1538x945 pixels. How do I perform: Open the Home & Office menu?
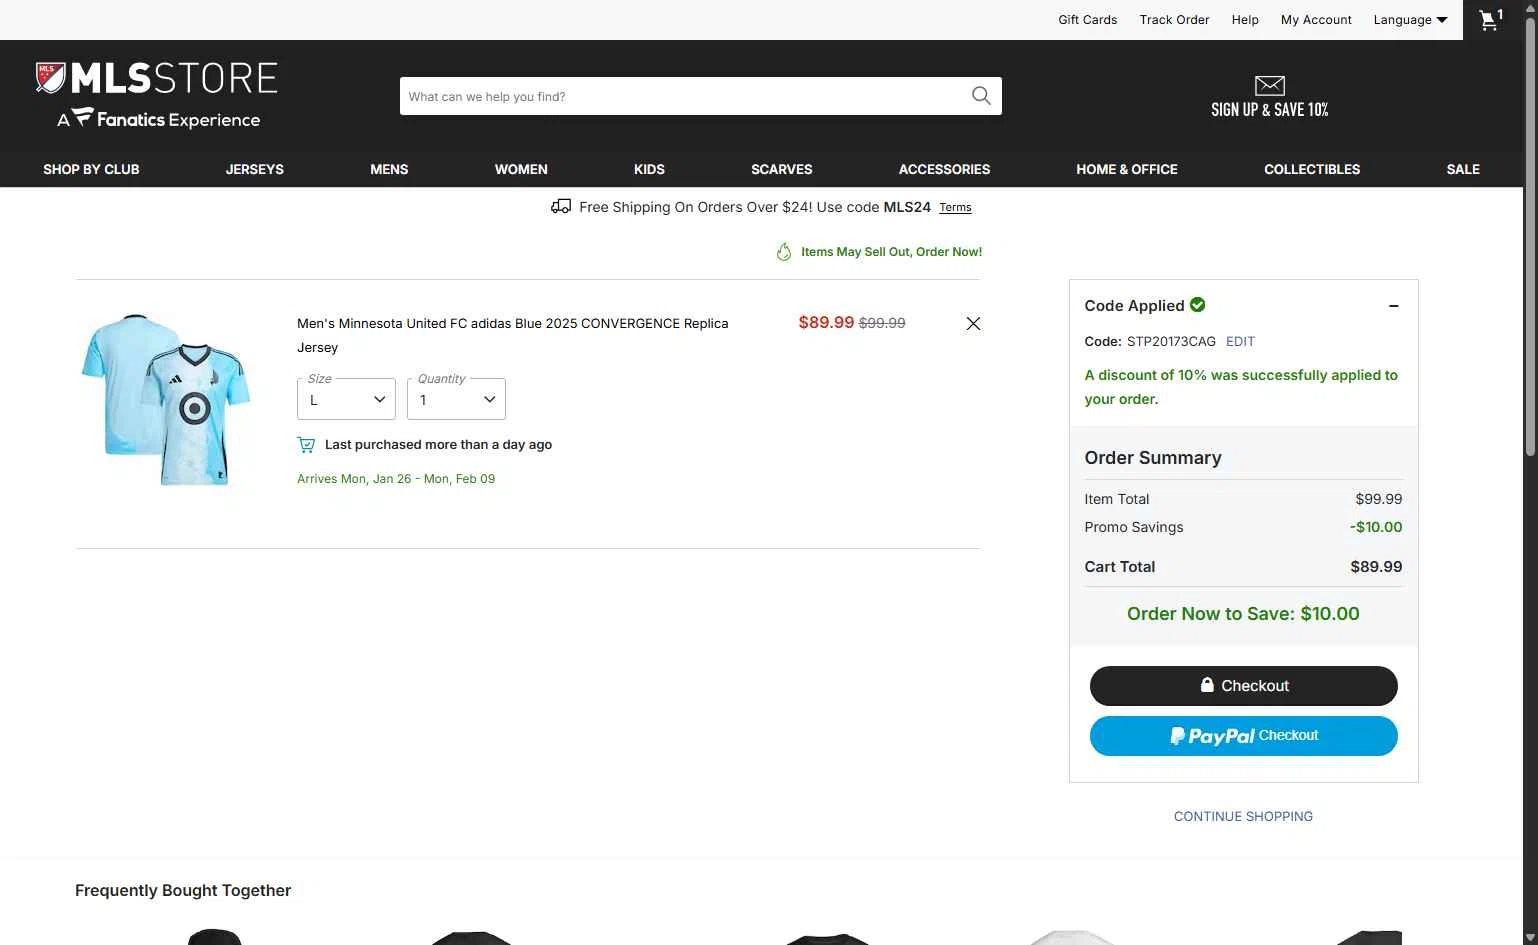[1127, 169]
